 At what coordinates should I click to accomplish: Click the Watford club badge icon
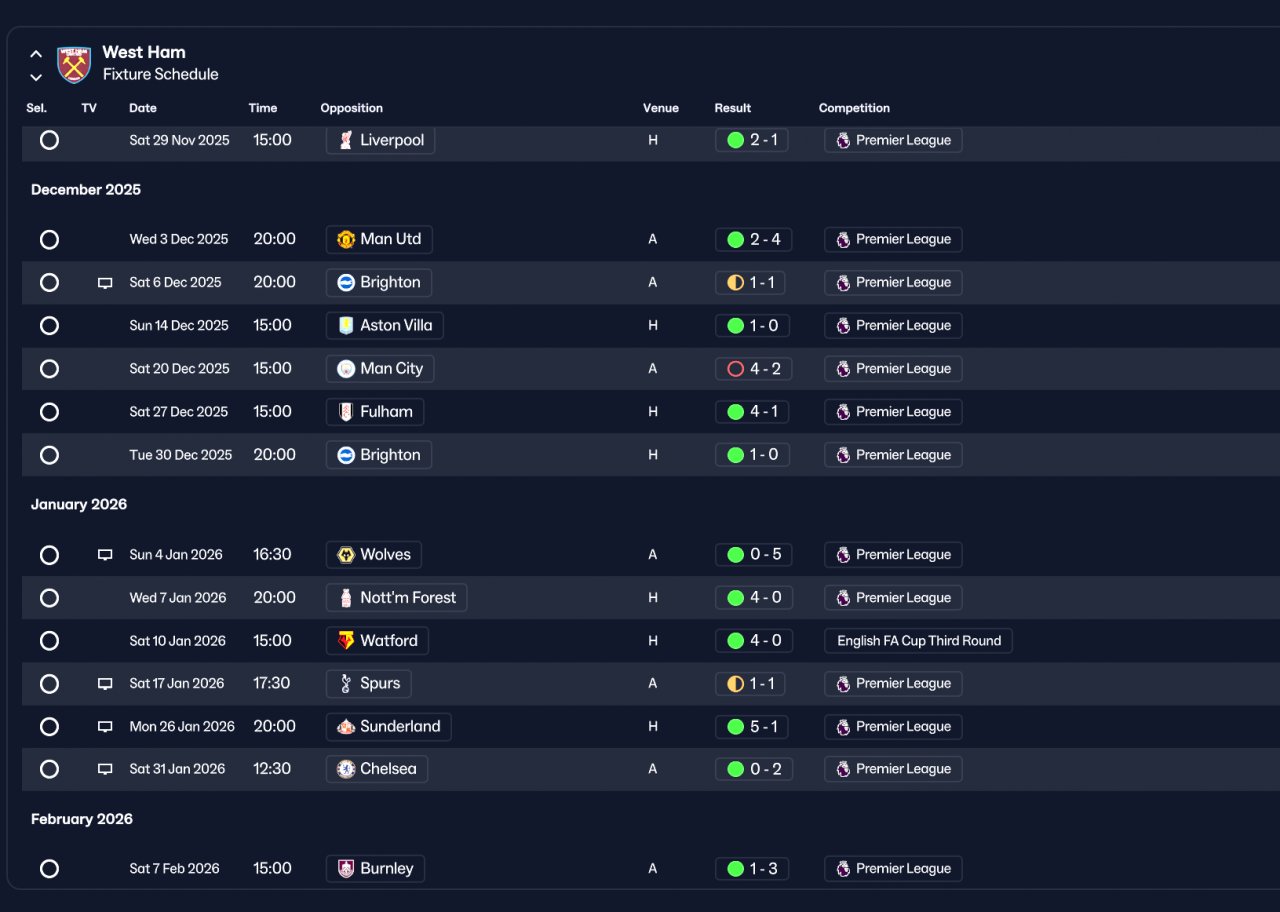[346, 641]
